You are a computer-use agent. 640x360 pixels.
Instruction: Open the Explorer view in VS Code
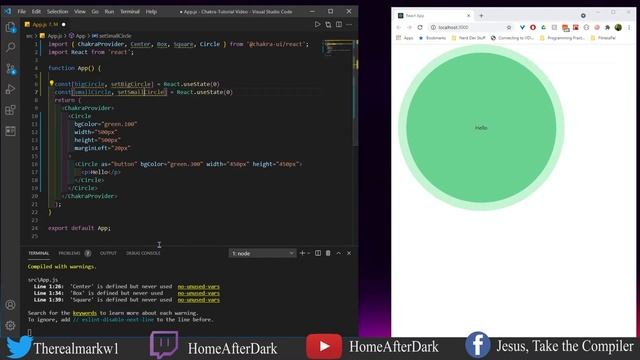[x=11, y=27]
